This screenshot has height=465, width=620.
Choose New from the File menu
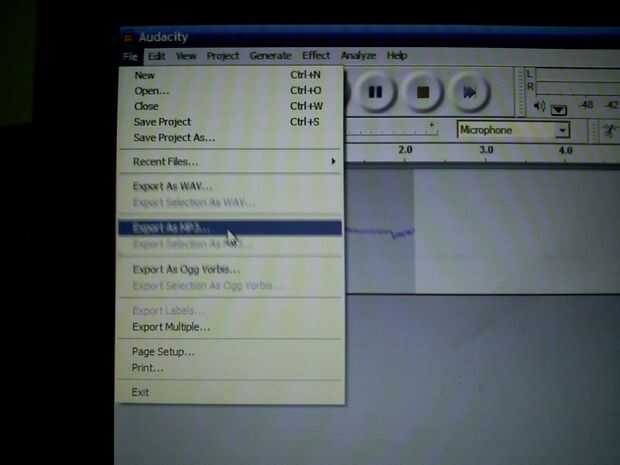click(x=230, y=75)
